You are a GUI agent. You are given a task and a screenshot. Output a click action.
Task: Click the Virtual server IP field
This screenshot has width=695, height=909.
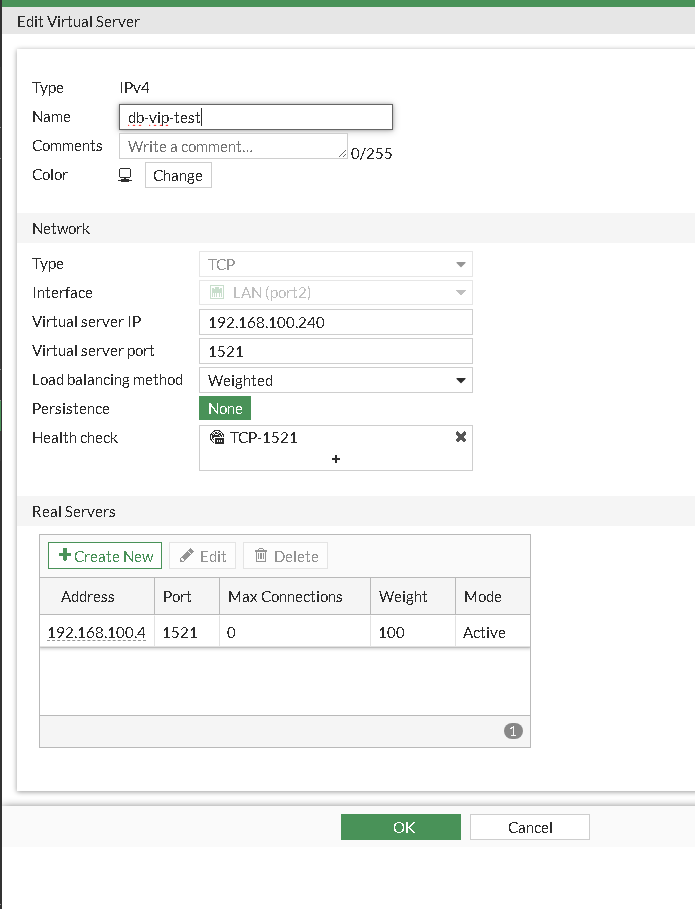click(x=336, y=322)
